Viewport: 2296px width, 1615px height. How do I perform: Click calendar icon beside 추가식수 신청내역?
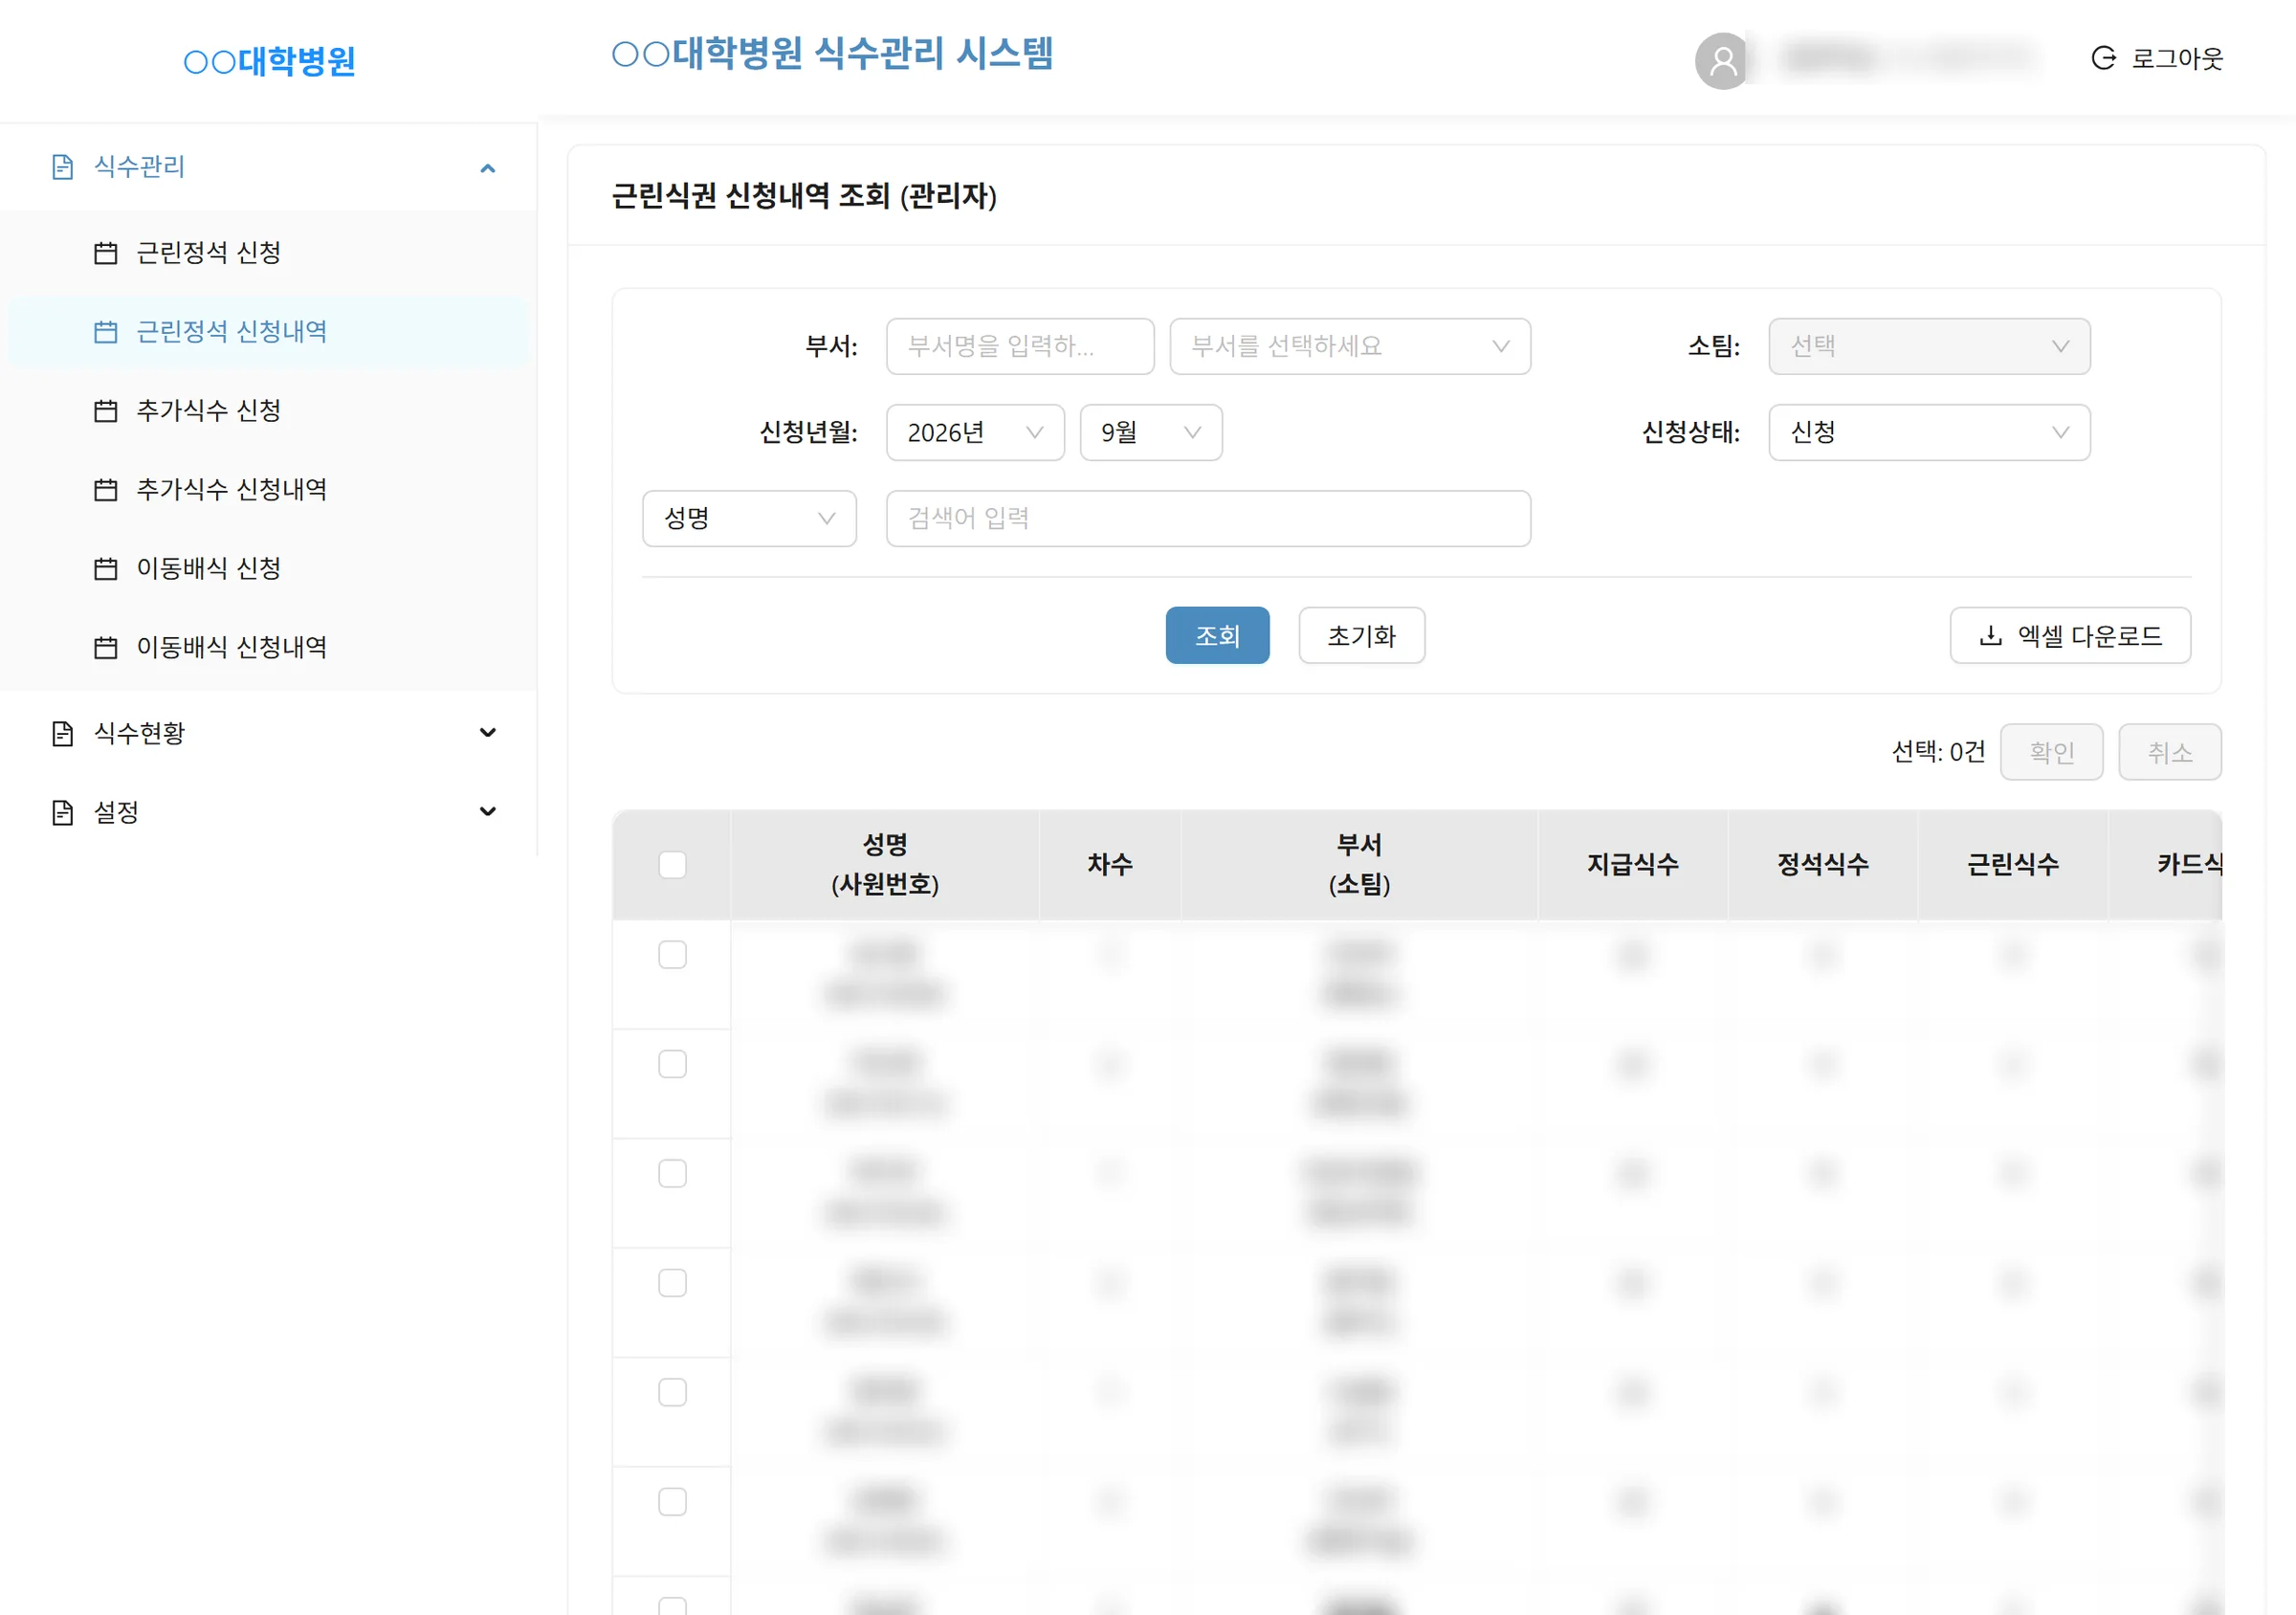(105, 490)
